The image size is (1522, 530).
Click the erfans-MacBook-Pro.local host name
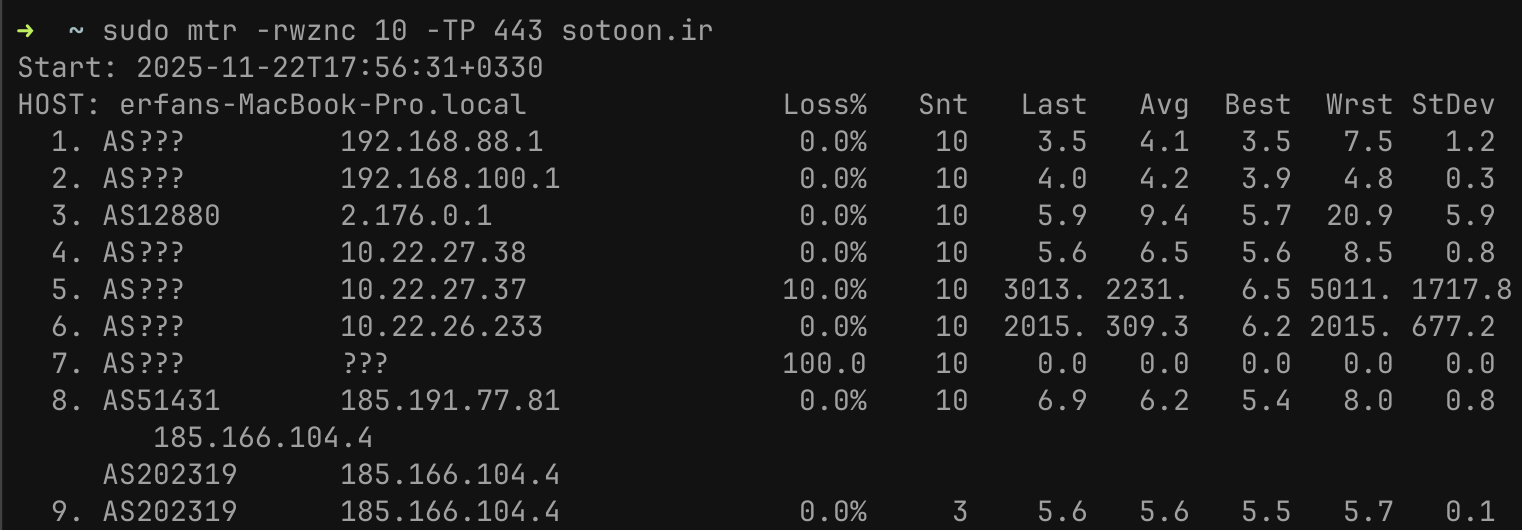[322, 105]
